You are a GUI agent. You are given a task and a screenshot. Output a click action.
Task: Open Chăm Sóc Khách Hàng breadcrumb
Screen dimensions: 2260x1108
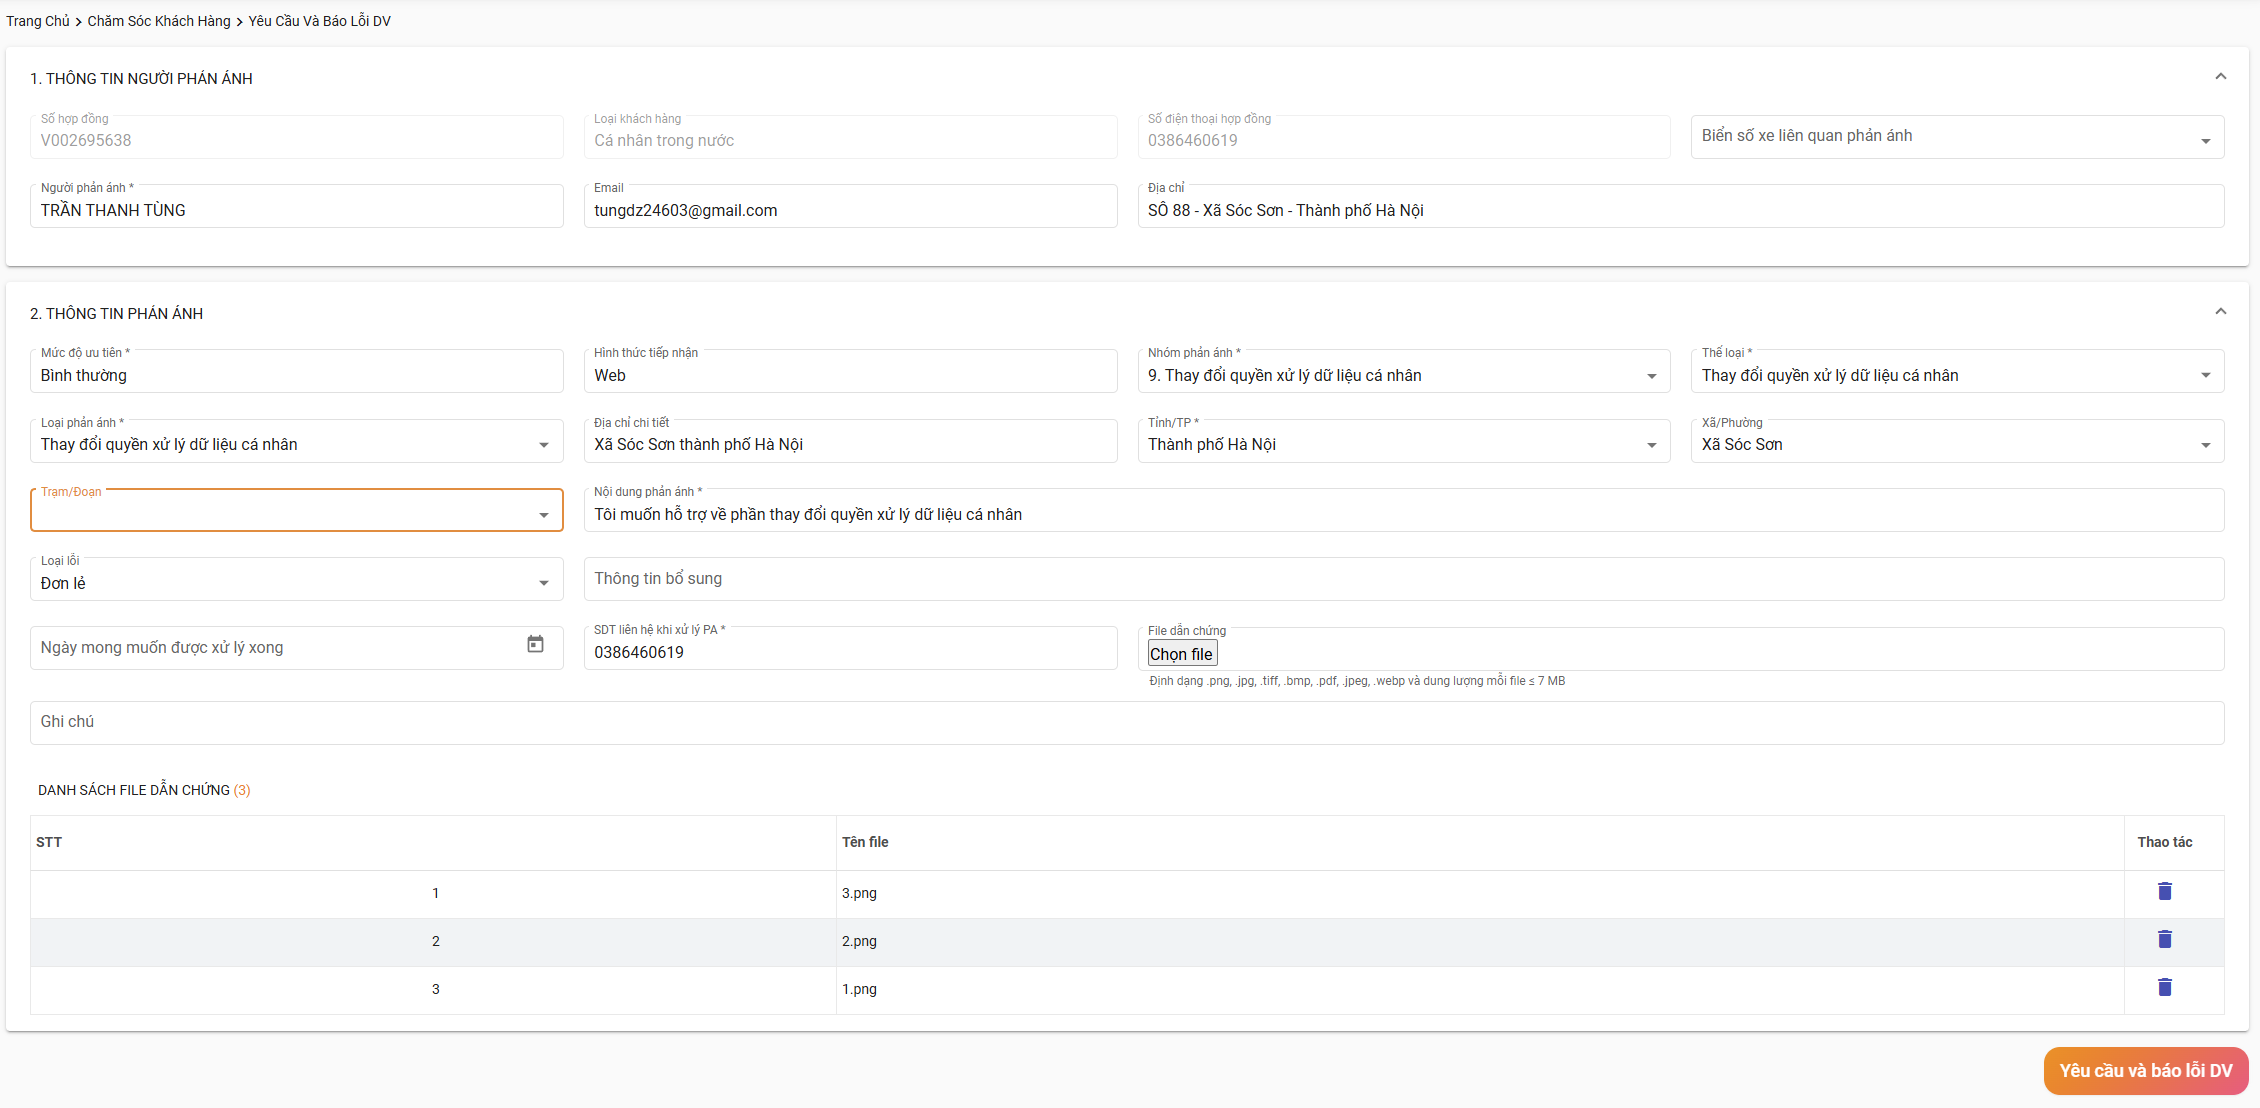point(159,21)
